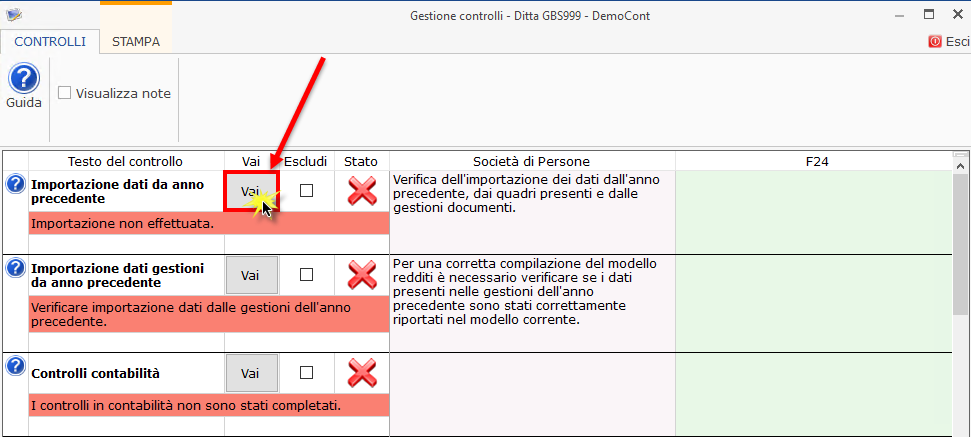Click the Società di Persone column header

531,162
